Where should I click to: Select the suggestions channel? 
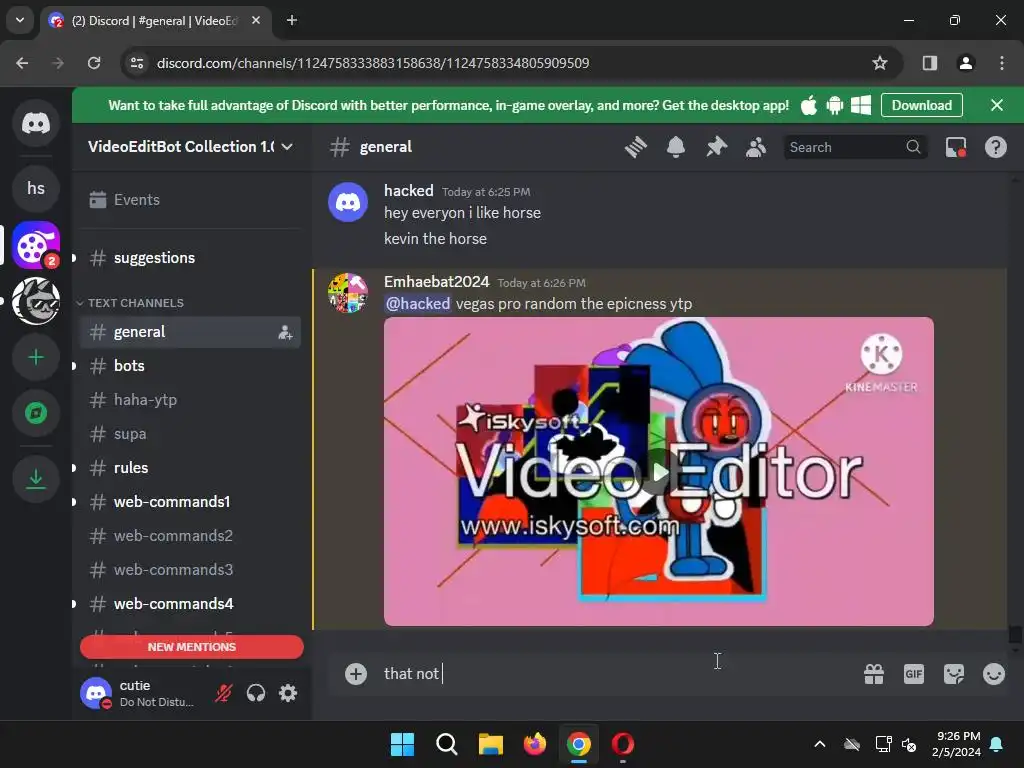[189, 258]
